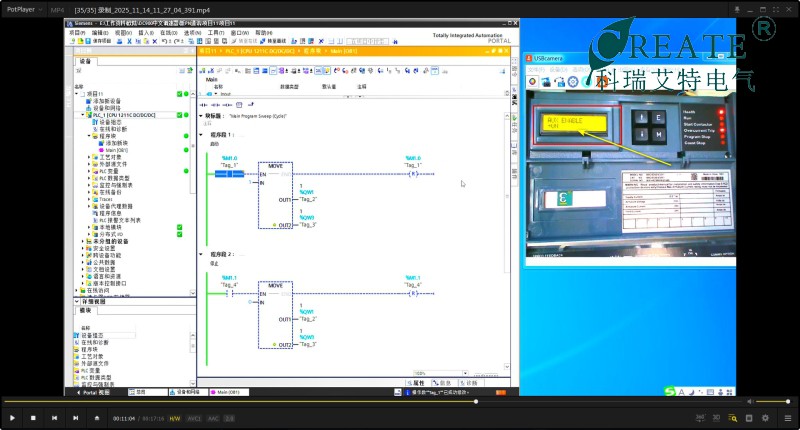The image size is (800, 430).
Task: Click the undo arrow toolbar icon
Action: (166, 41)
